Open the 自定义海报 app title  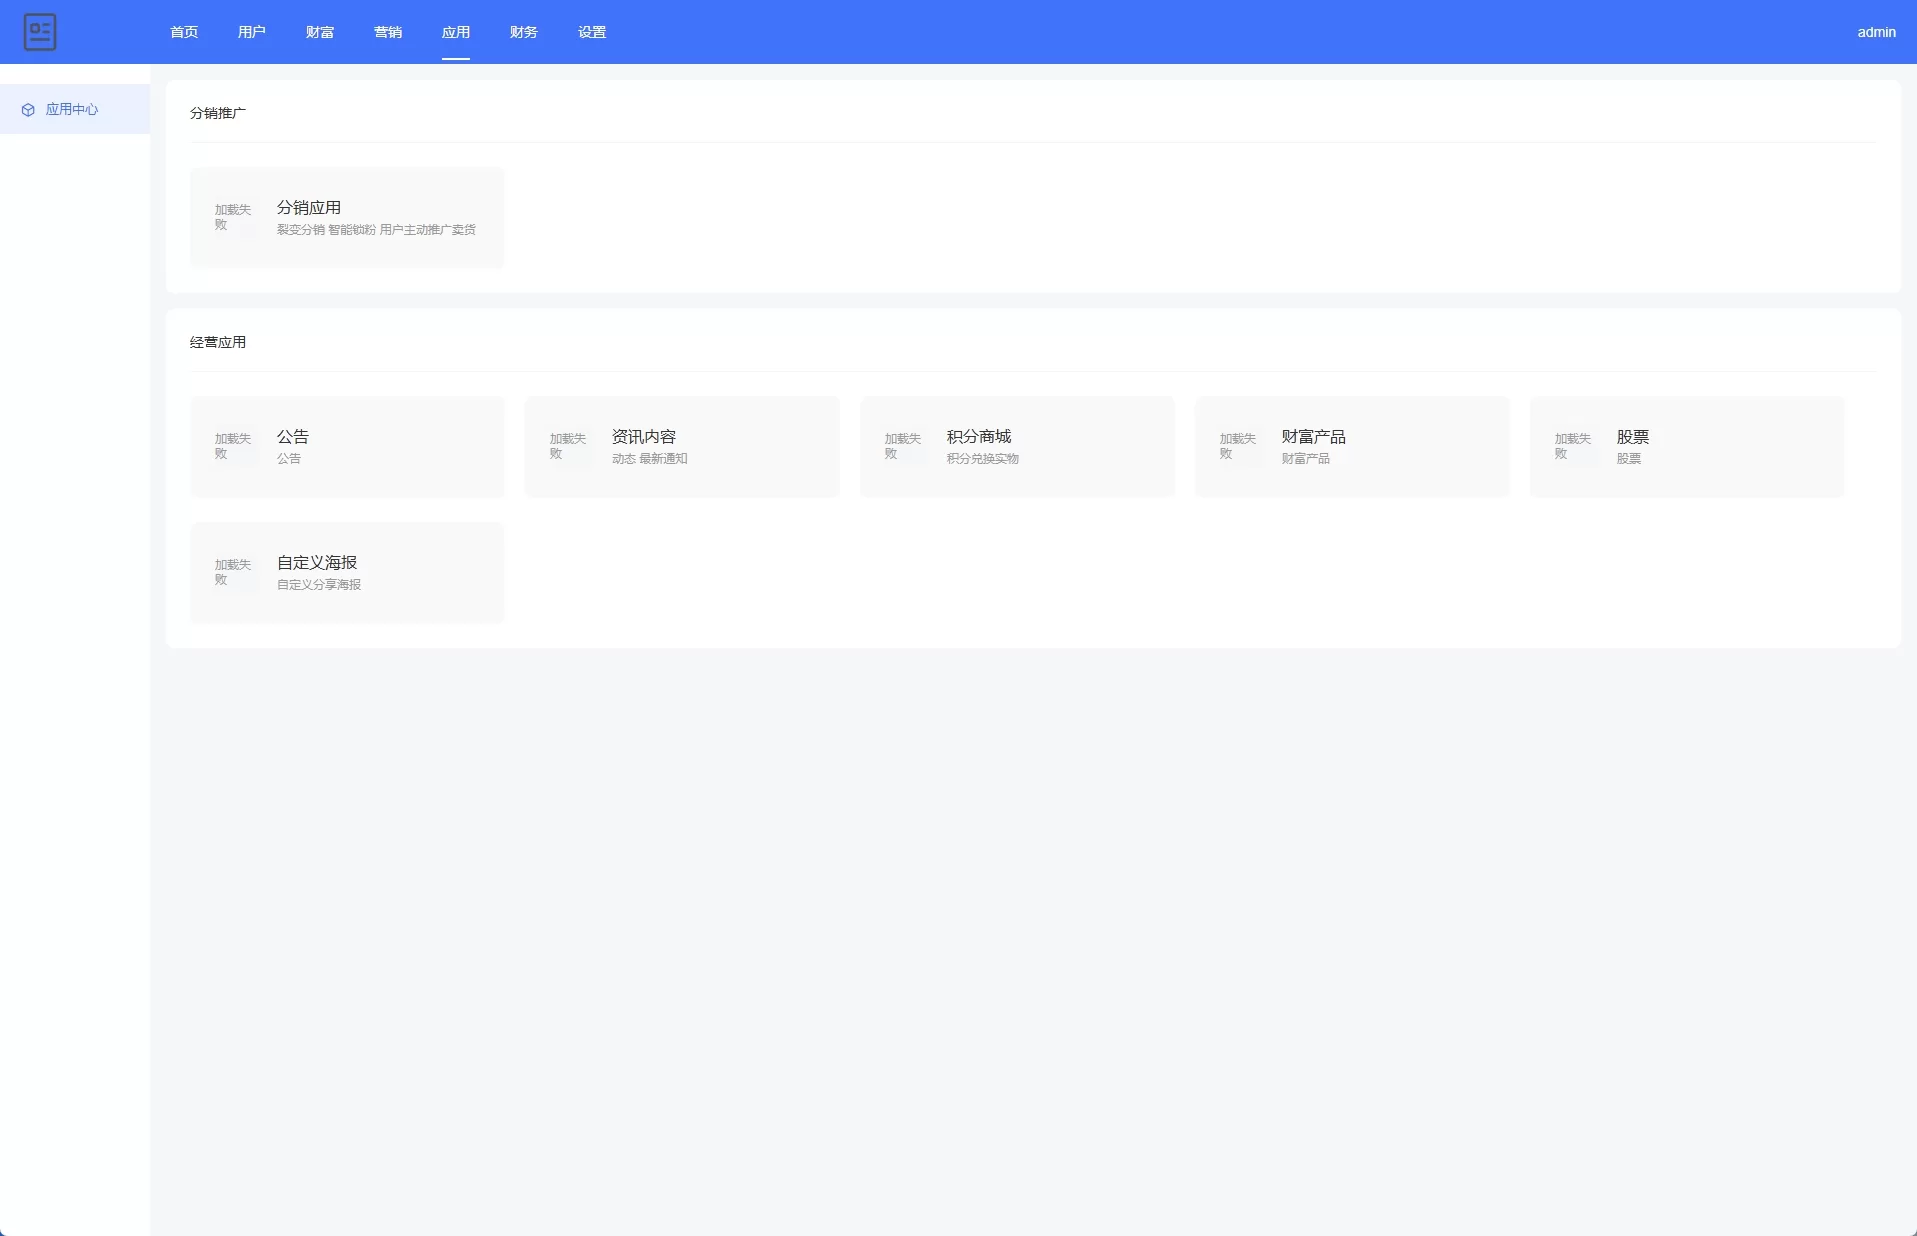point(317,562)
